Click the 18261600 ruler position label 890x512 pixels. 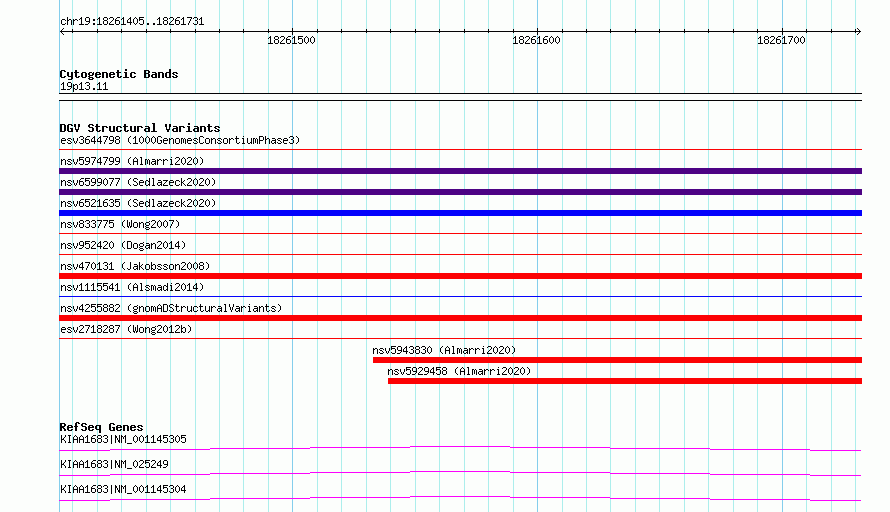tap(536, 40)
